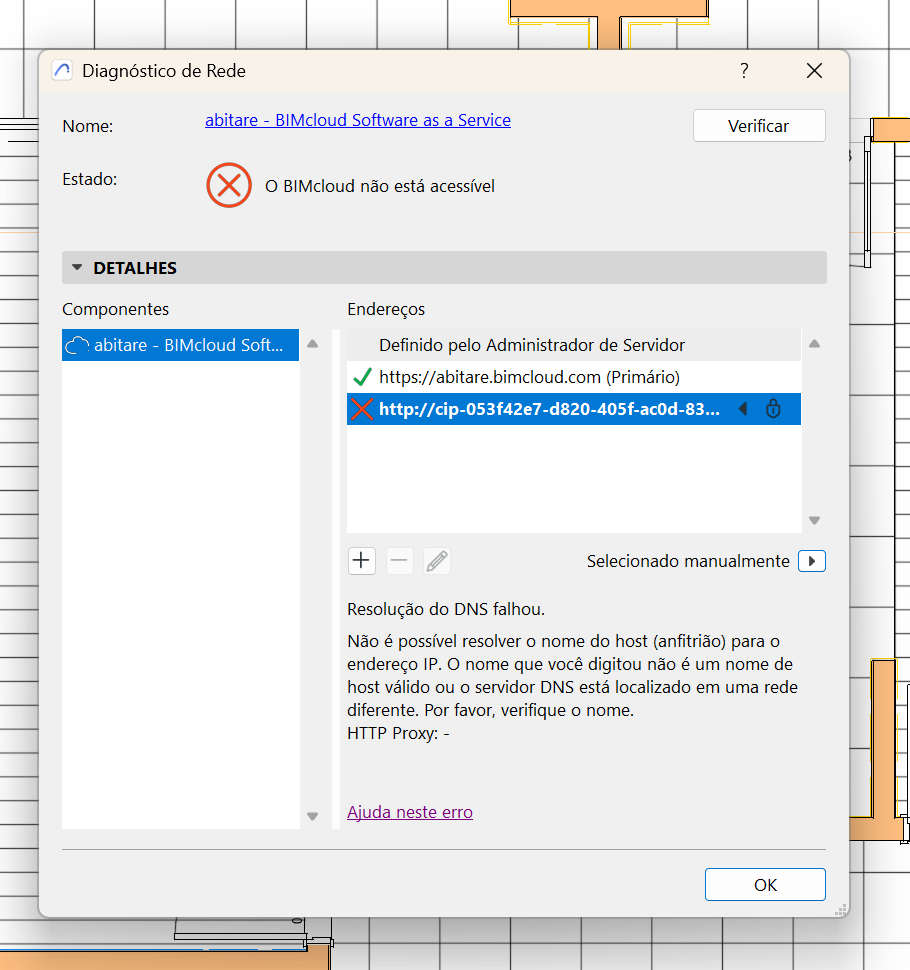Close the Diagnóstico de Rede dialog
910x970 pixels.
(x=814, y=71)
